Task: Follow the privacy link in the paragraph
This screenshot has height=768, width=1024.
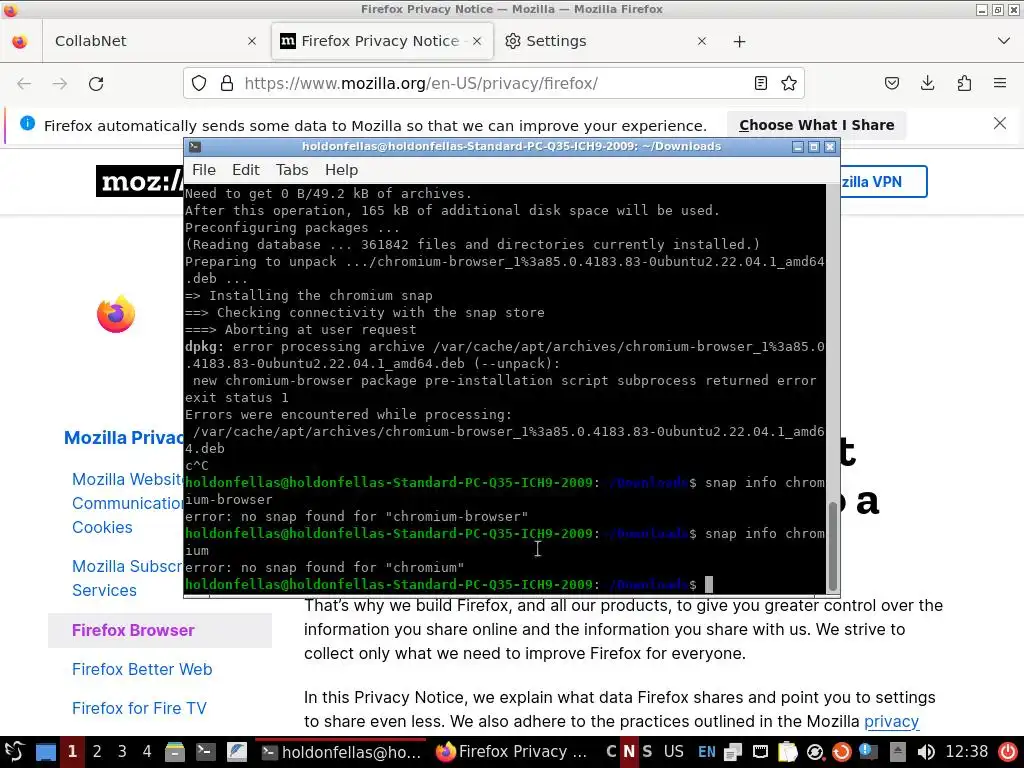Action: point(891,722)
